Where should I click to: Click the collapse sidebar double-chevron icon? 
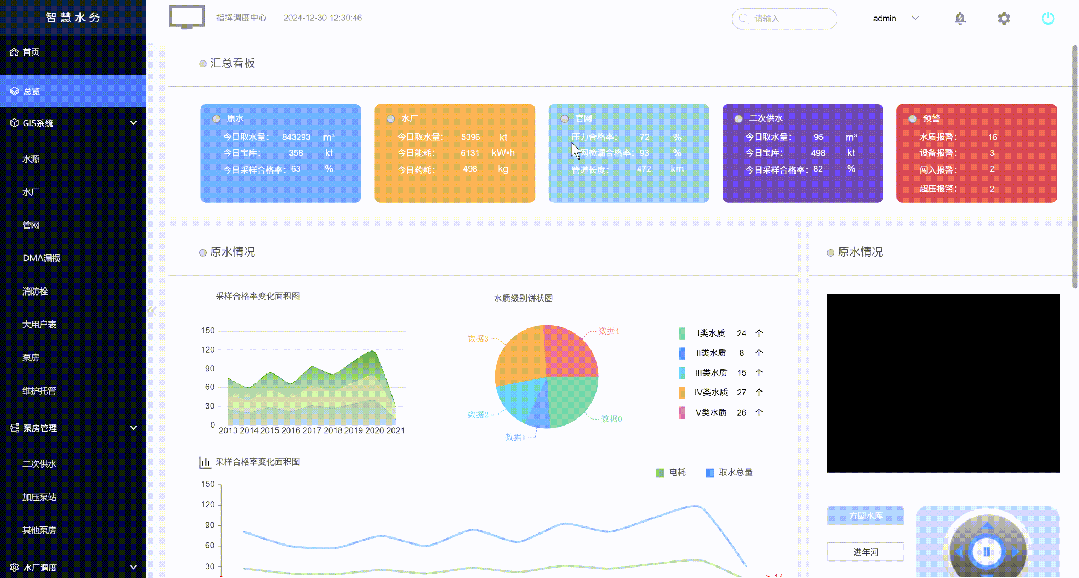(151, 310)
